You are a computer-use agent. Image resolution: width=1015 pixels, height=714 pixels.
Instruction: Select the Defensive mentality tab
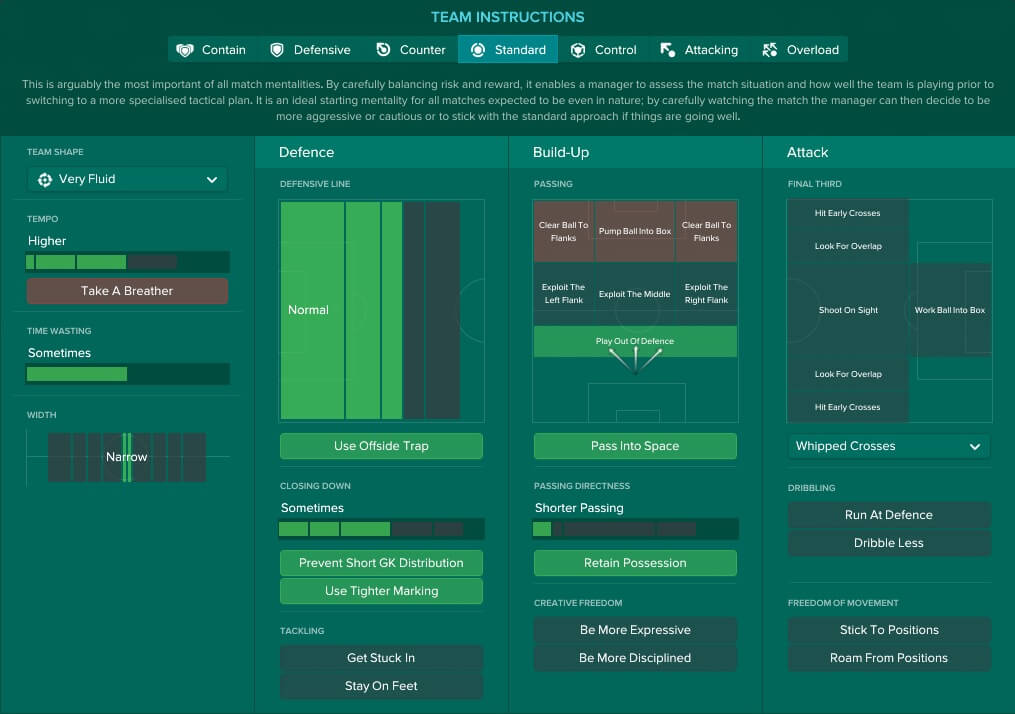point(310,50)
